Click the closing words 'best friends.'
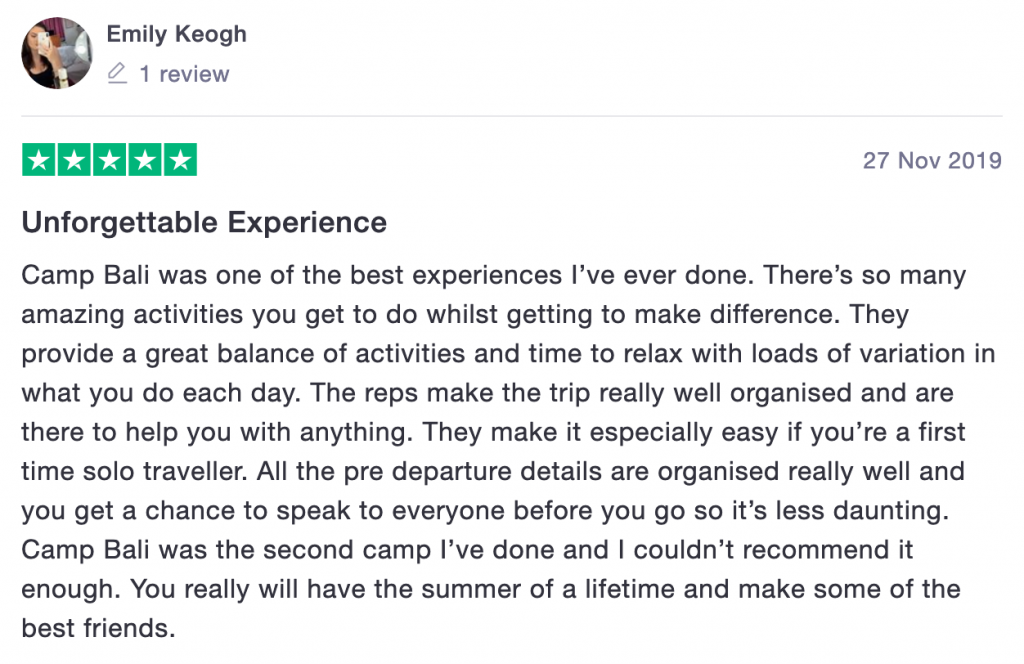The width and height of the screenshot is (1024, 664). click(x=99, y=629)
